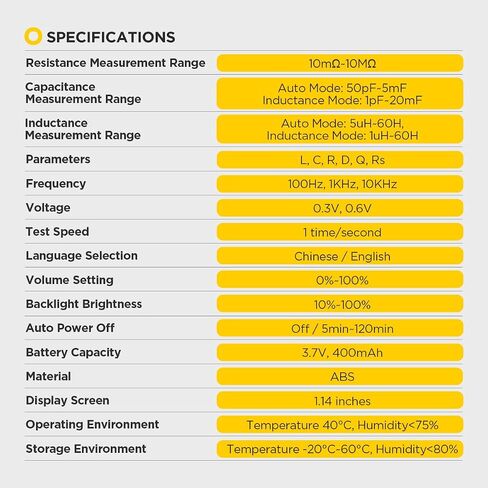The height and width of the screenshot is (488, 488).
Task: Select the Volume Setting 0%-100% bar
Action: pyautogui.click(x=340, y=280)
